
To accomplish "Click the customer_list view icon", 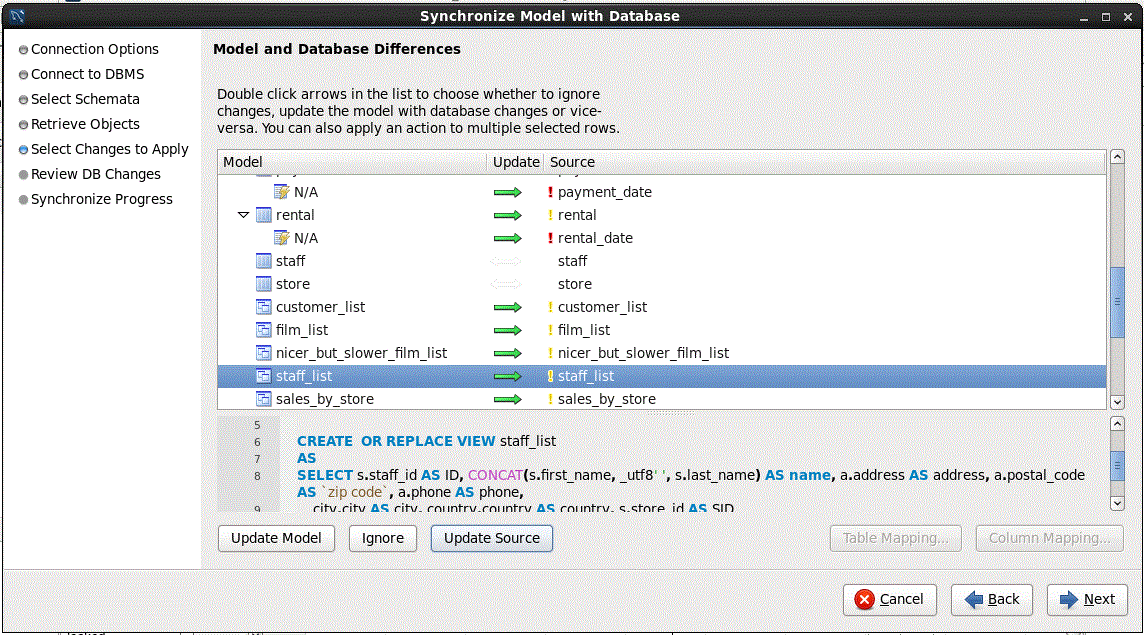I will (264, 307).
